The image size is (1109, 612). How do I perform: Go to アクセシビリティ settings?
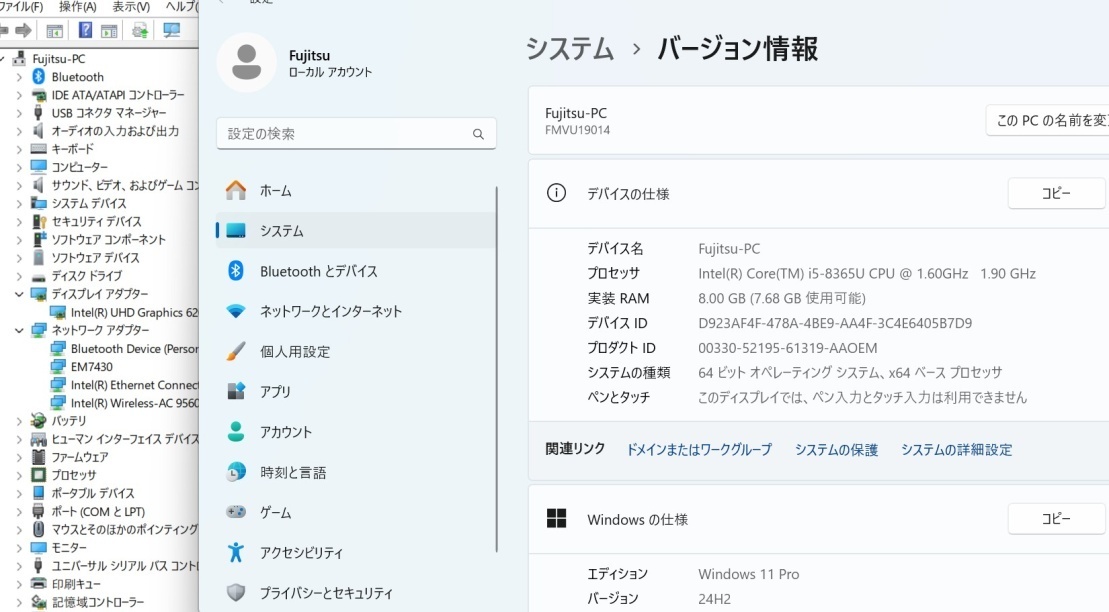click(301, 553)
